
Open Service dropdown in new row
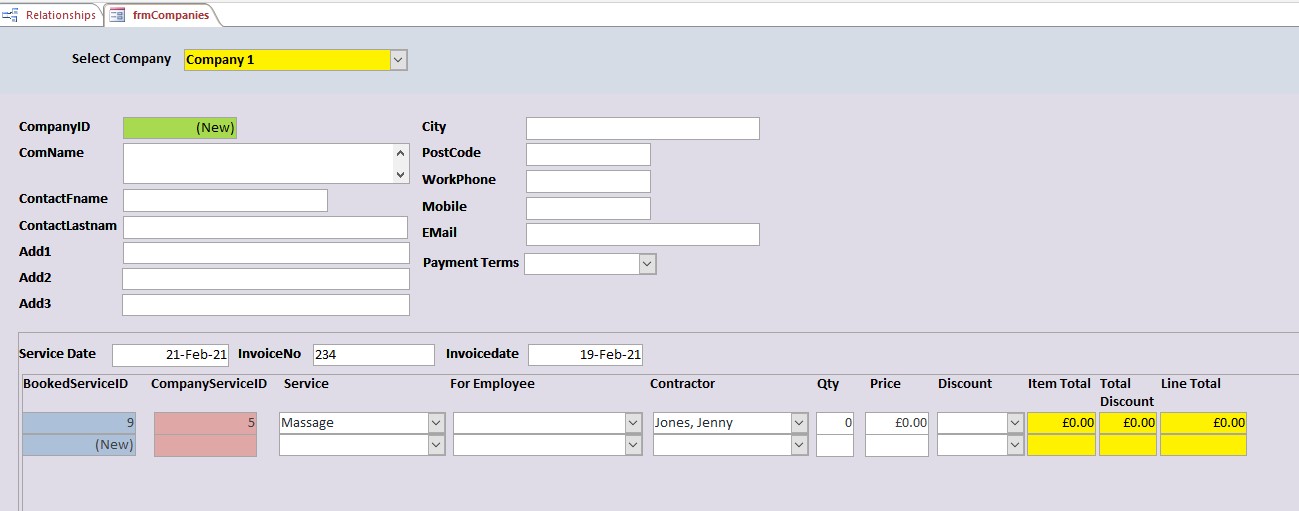(x=436, y=445)
